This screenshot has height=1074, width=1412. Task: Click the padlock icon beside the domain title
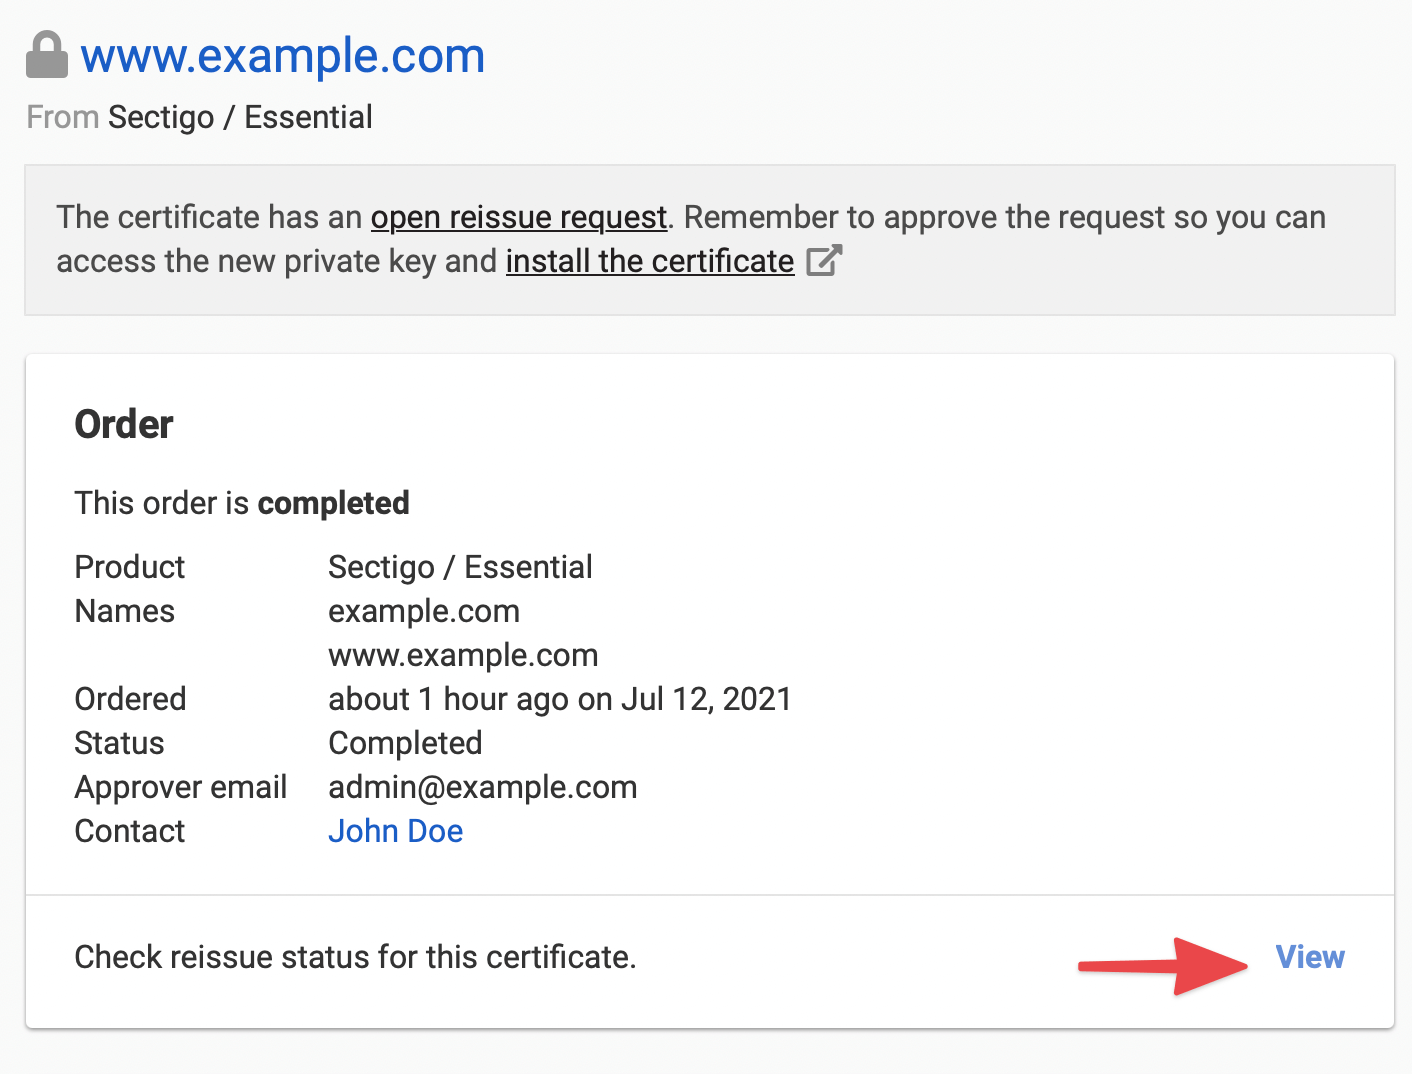[x=46, y=55]
